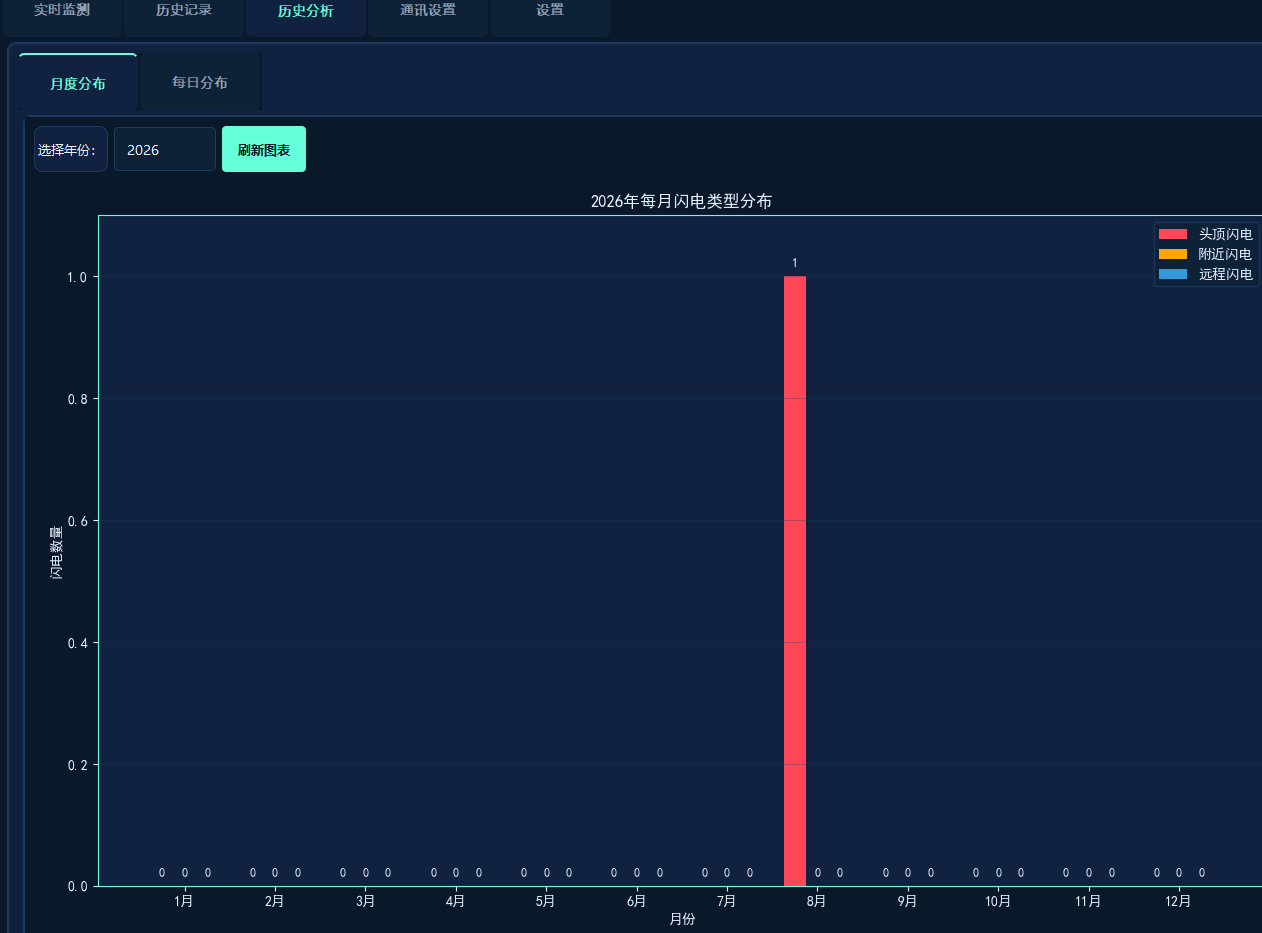
Task: Click the 11月 axis label
Action: 1088,901
